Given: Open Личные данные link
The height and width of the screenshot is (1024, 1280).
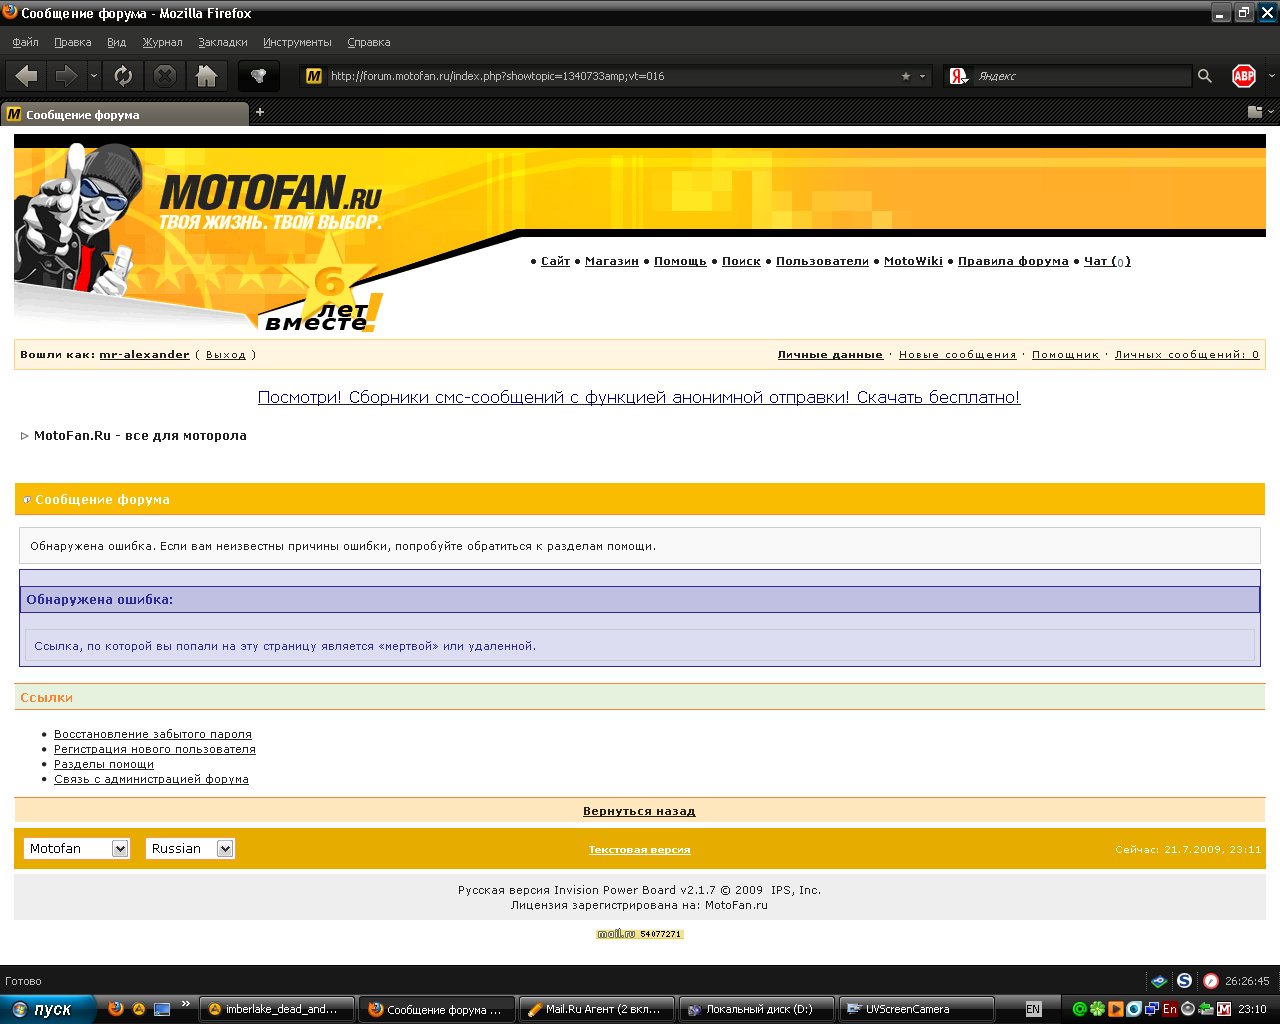Looking at the screenshot, I should click(830, 354).
